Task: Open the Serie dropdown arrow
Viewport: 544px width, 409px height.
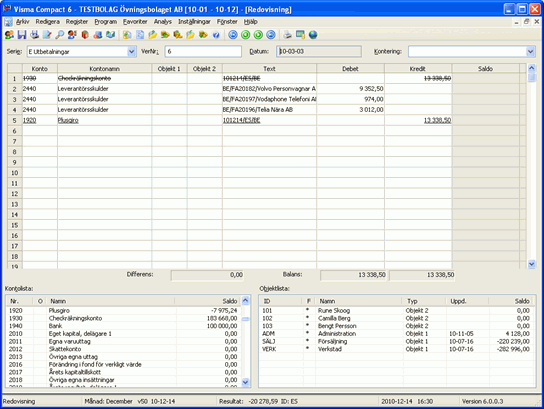Action: point(131,52)
